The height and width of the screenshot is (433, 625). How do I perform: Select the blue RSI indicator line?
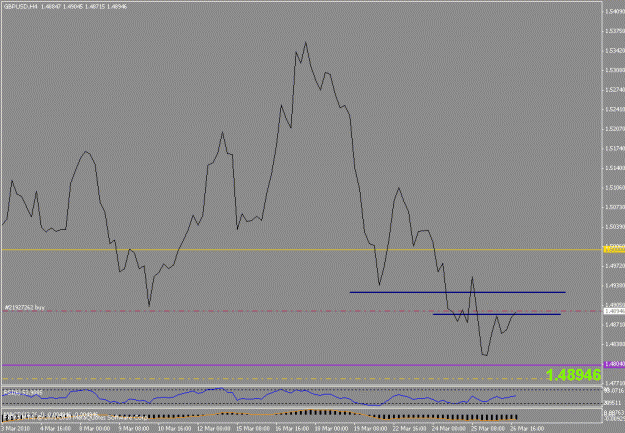point(259,396)
